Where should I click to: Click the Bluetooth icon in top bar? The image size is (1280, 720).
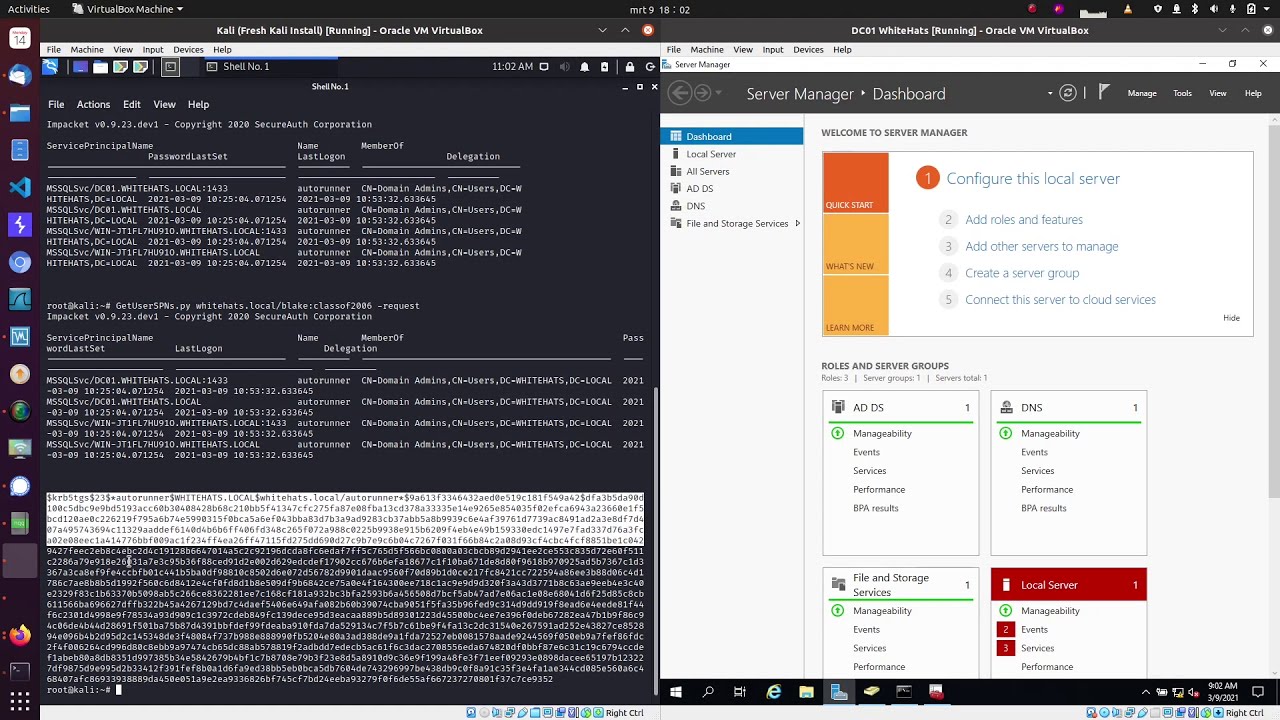1194,9
